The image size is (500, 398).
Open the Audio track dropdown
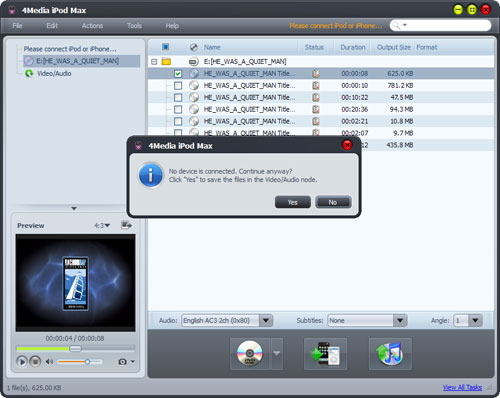point(266,321)
